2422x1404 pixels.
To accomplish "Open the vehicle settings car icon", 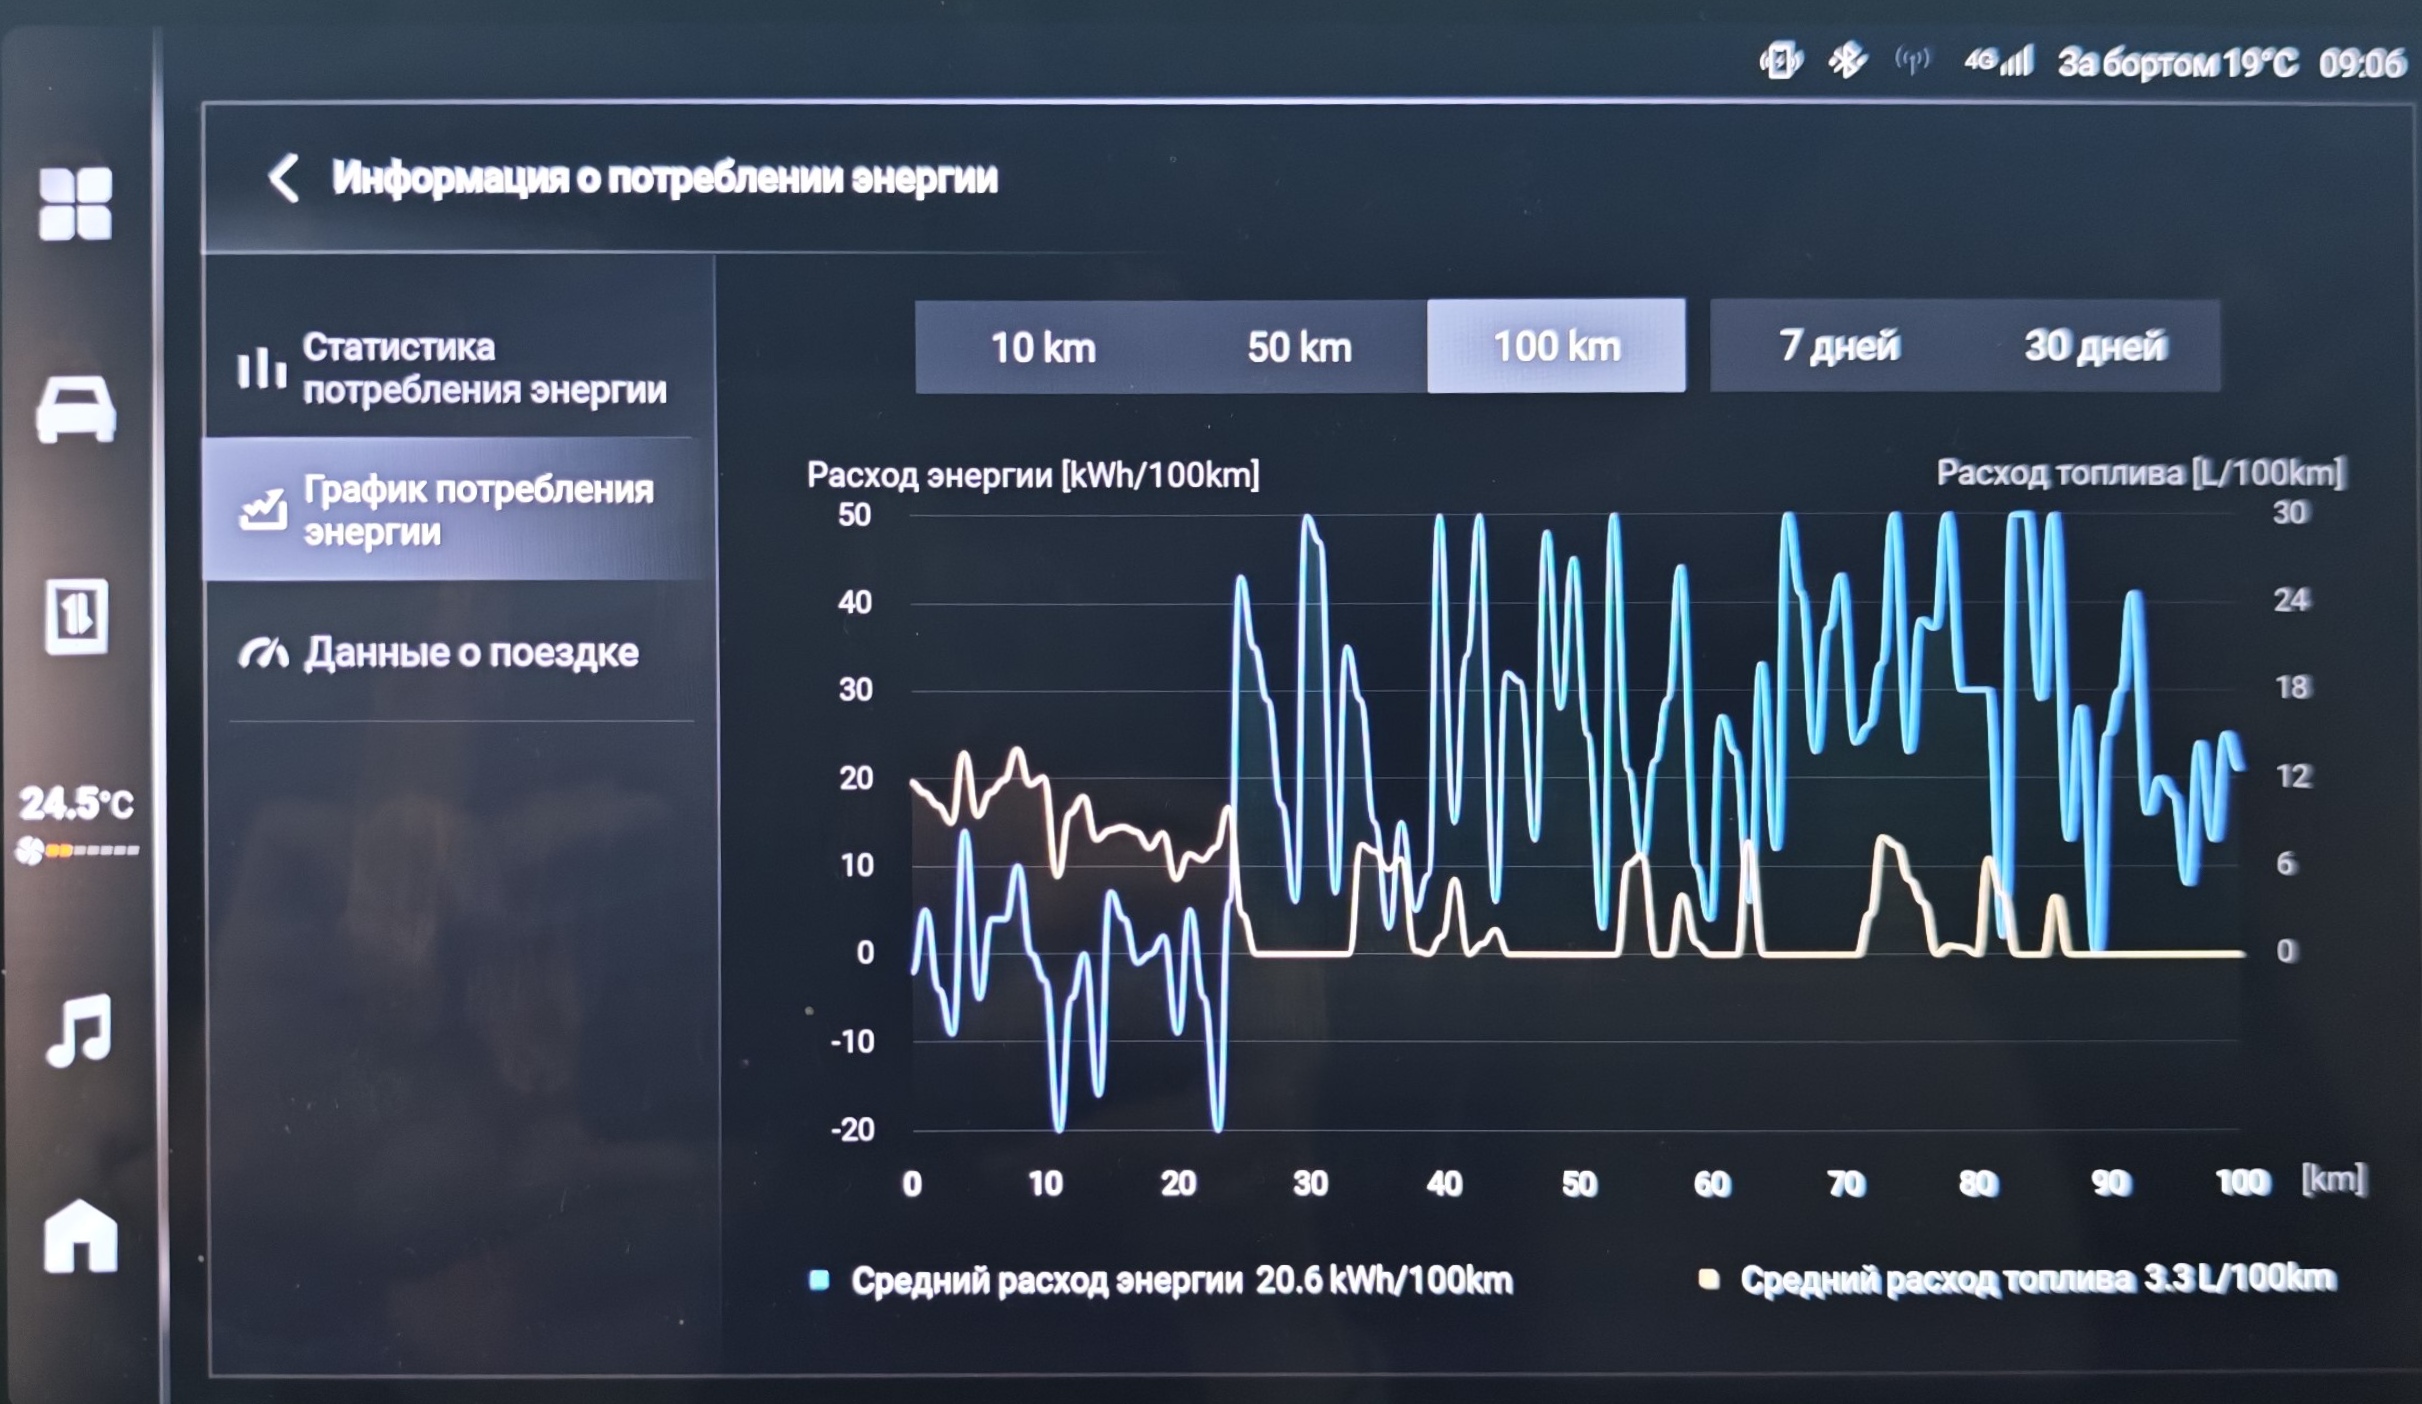I will pyautogui.click(x=76, y=408).
